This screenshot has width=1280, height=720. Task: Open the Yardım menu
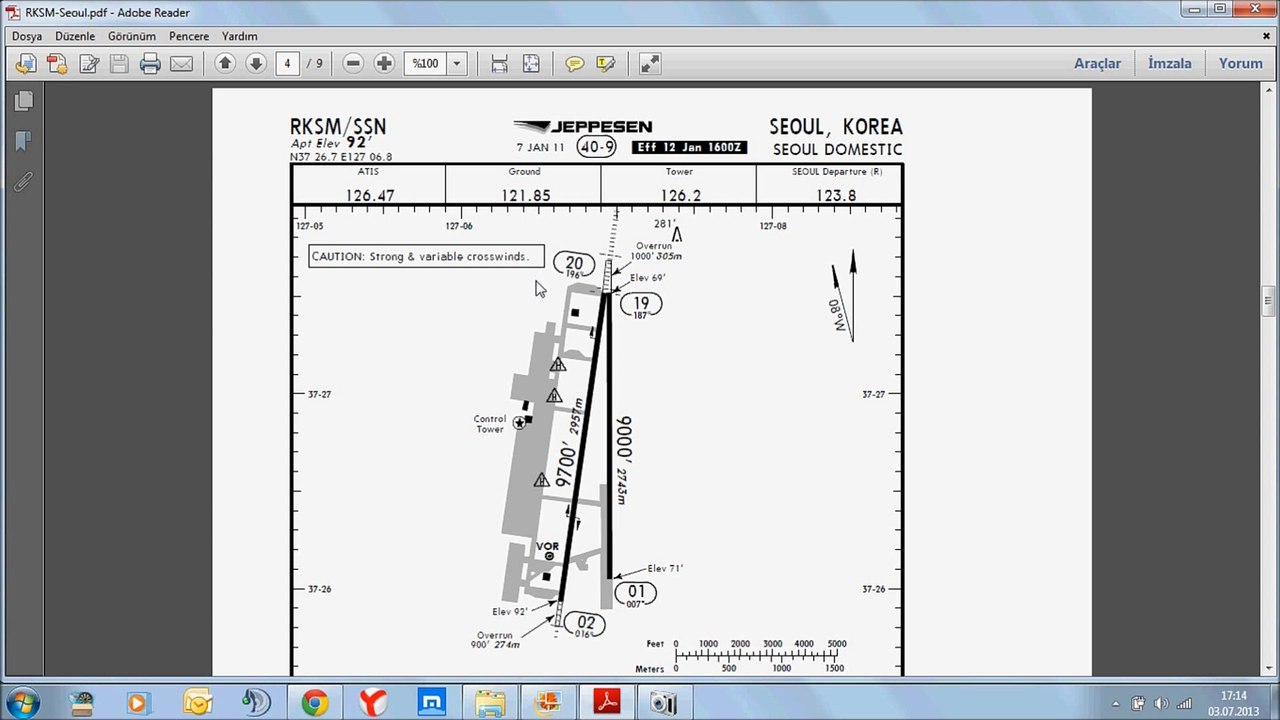coord(240,36)
